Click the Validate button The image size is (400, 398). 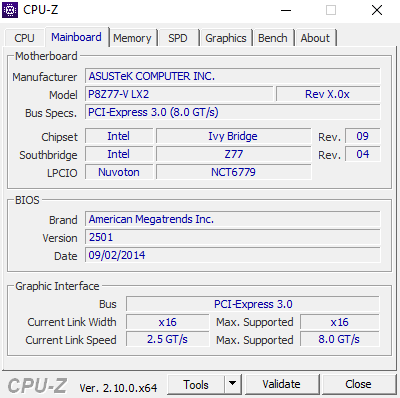[281, 384]
